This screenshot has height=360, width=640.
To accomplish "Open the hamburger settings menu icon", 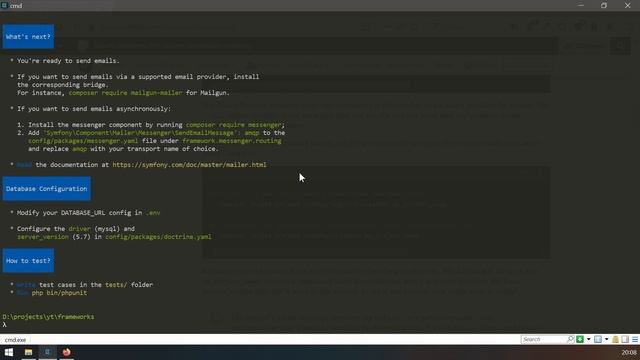I will [635, 339].
